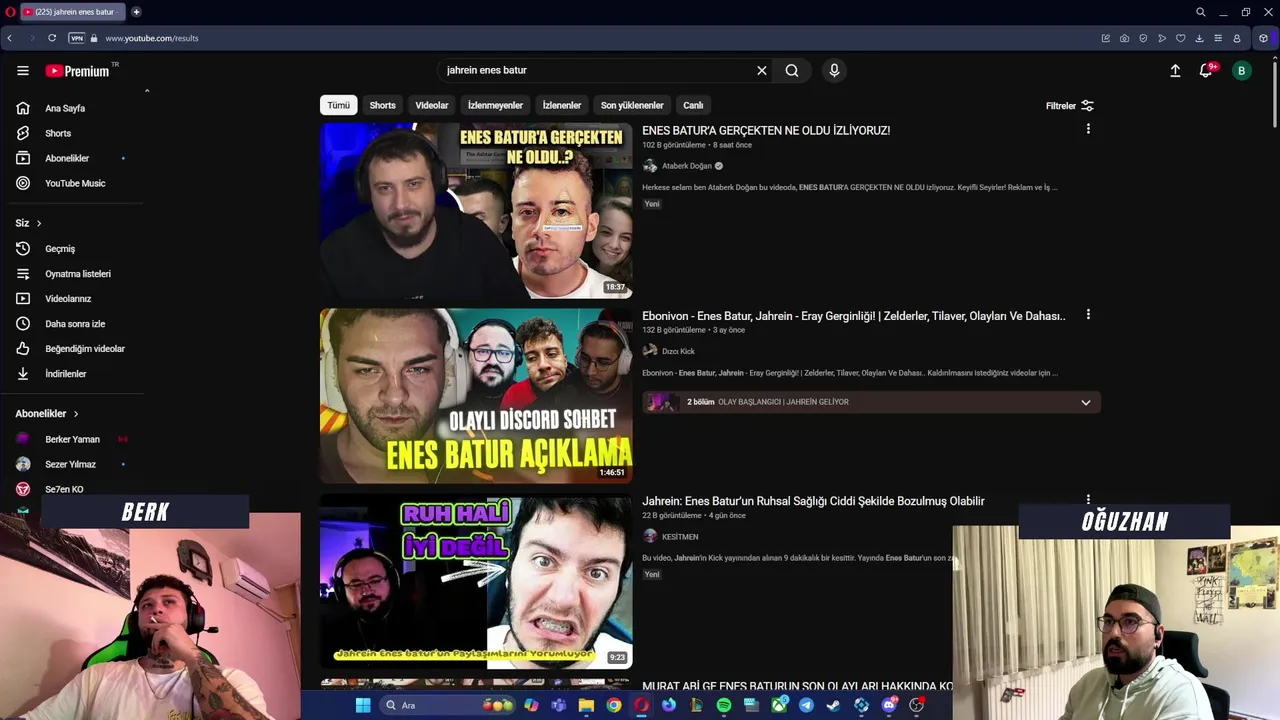
Task: Click the magnifier search button
Action: [x=792, y=71]
